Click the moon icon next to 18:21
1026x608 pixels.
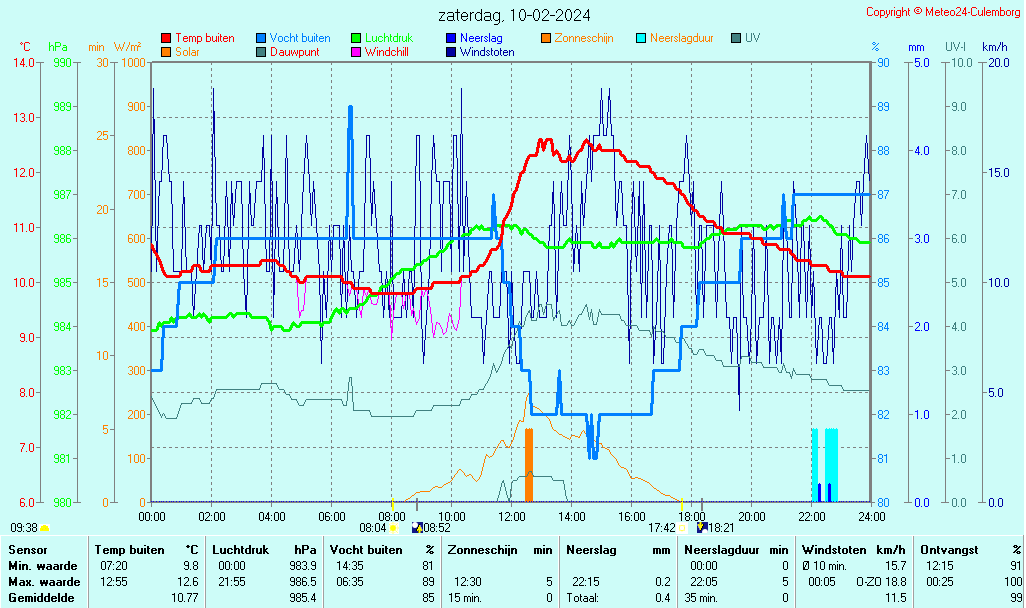[701, 527]
